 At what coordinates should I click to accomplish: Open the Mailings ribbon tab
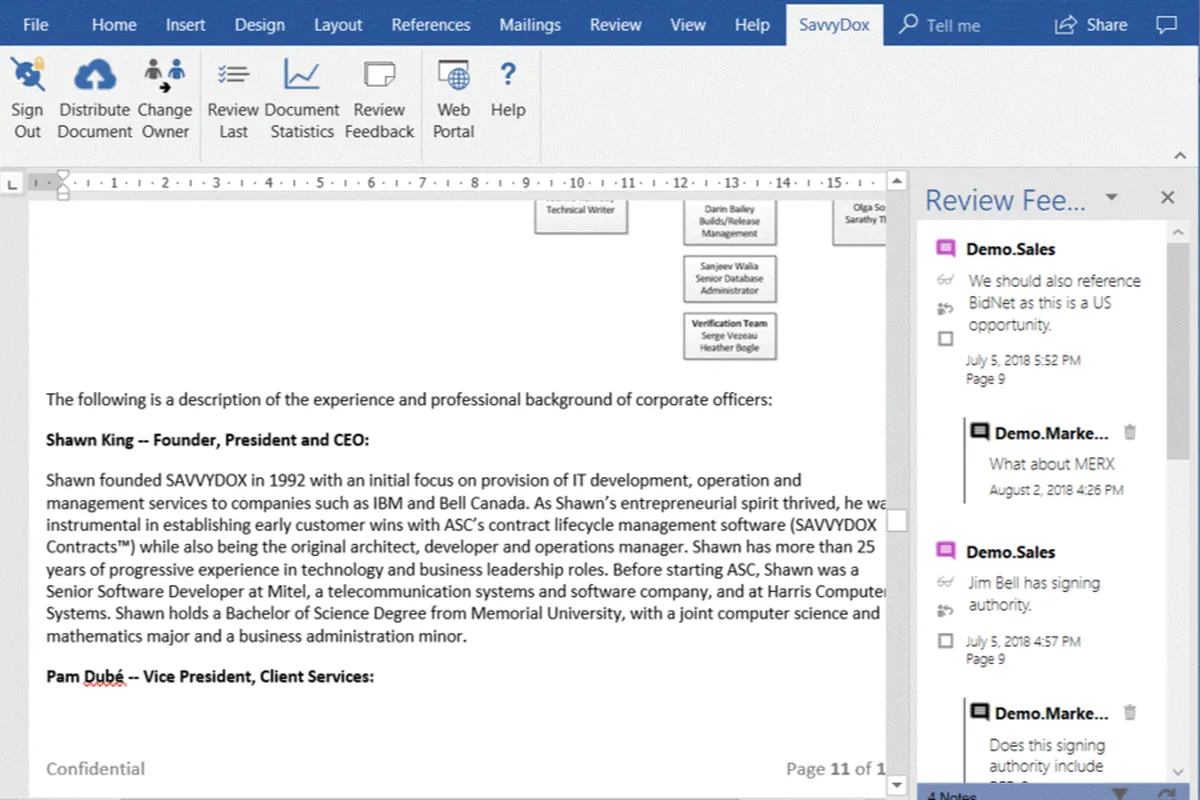(530, 25)
